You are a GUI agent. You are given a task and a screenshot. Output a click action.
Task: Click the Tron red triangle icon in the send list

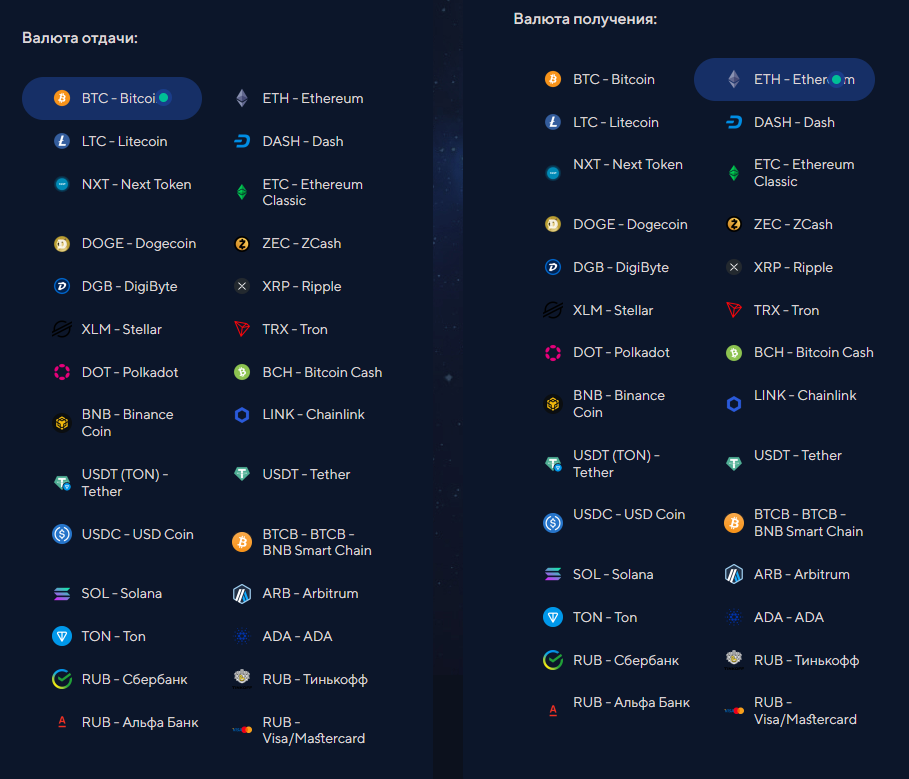click(x=242, y=329)
